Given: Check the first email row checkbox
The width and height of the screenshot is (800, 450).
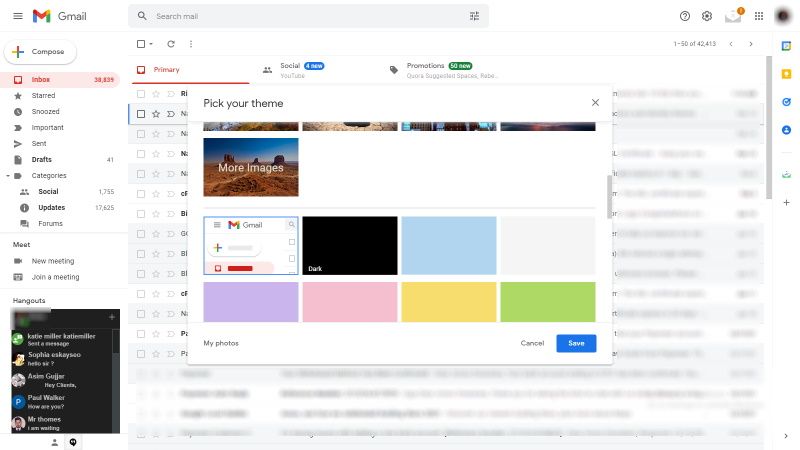Looking at the screenshot, I should (141, 94).
